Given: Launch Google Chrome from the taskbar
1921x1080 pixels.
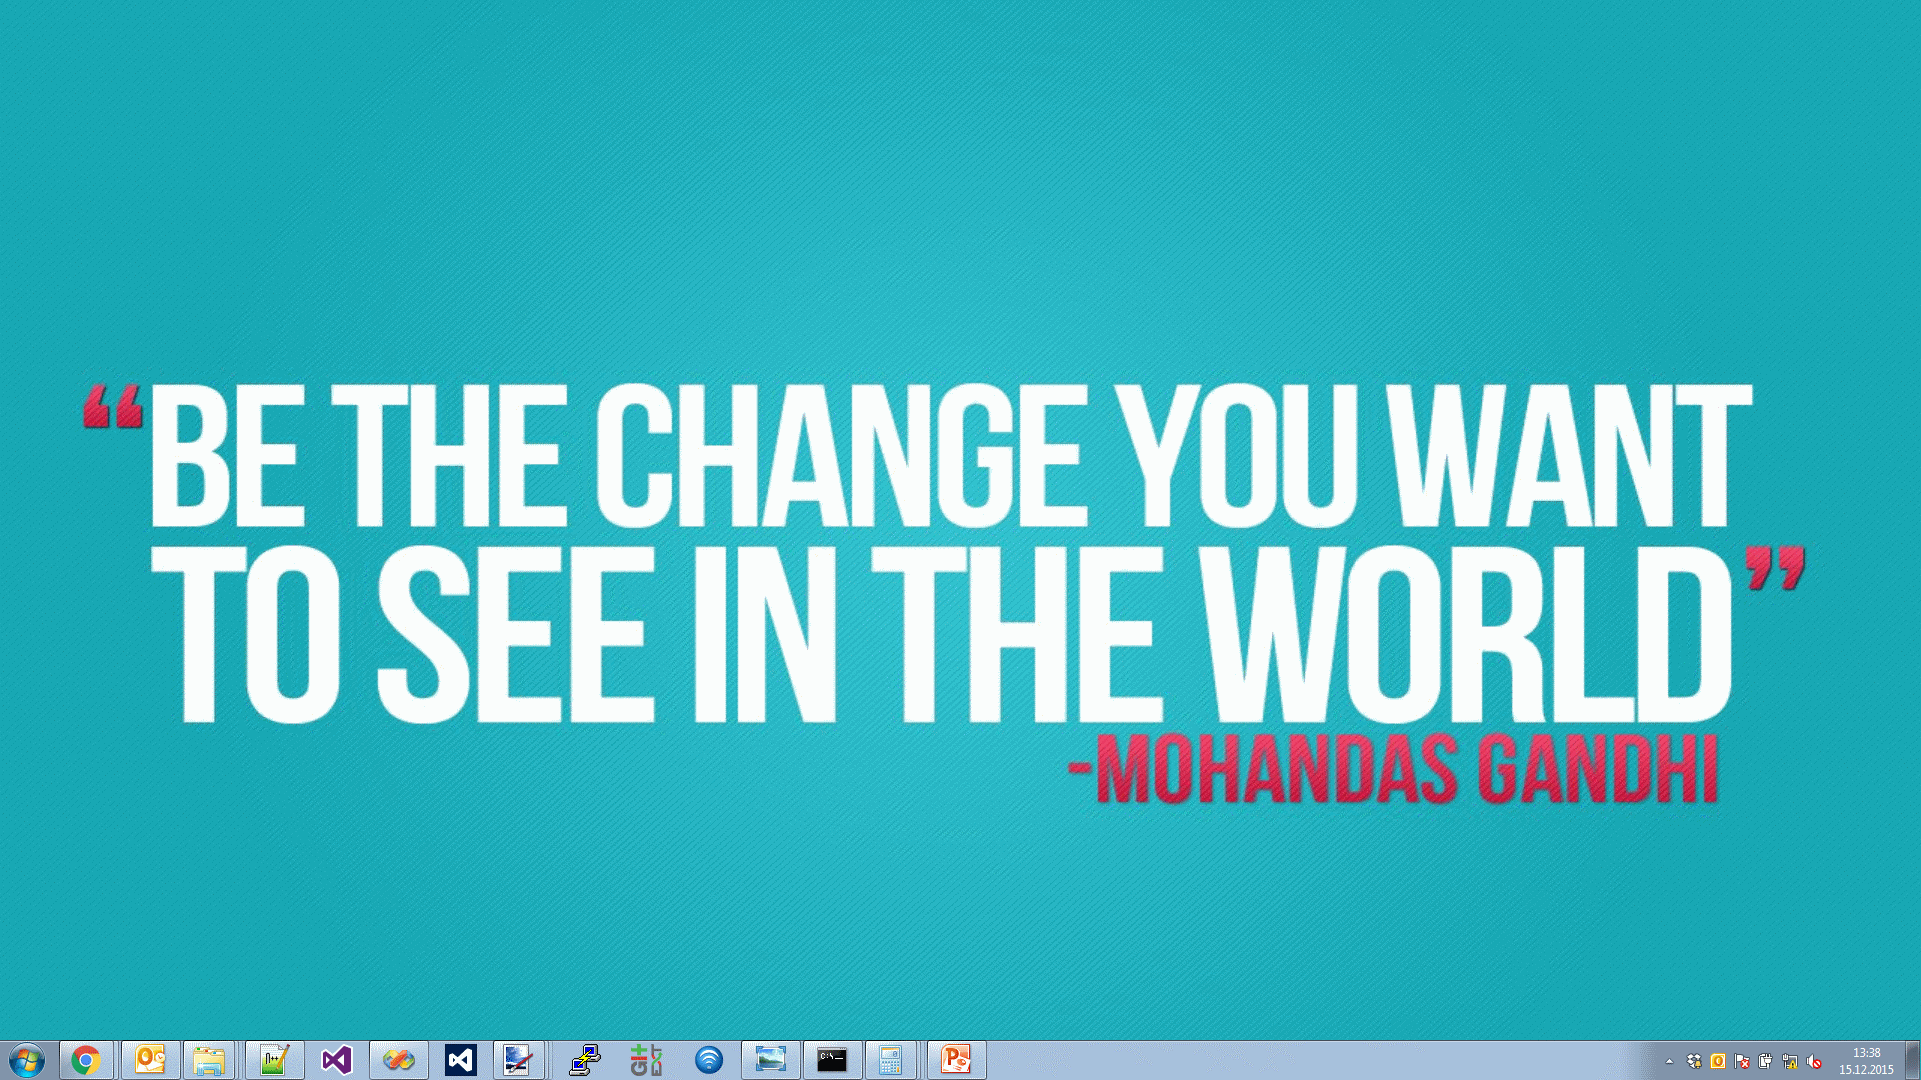Looking at the screenshot, I should click(x=86, y=1060).
